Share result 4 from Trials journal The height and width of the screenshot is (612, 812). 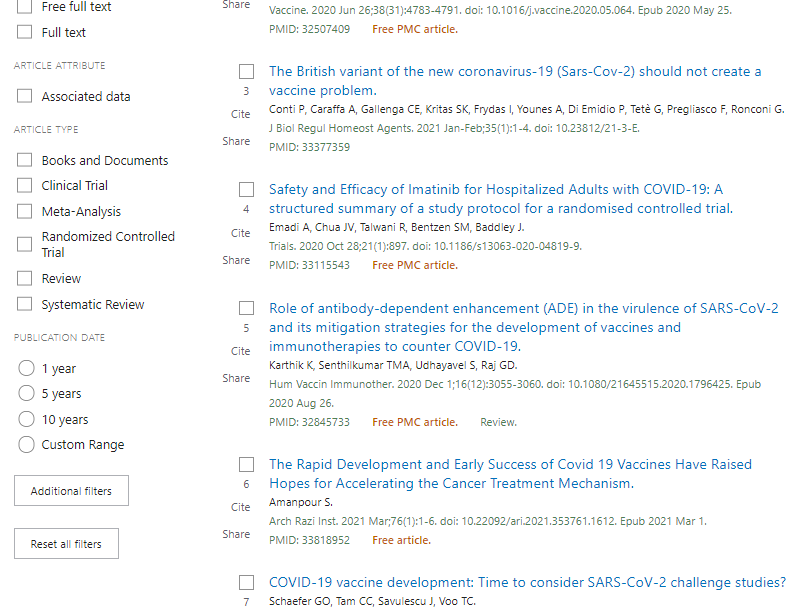point(236,260)
